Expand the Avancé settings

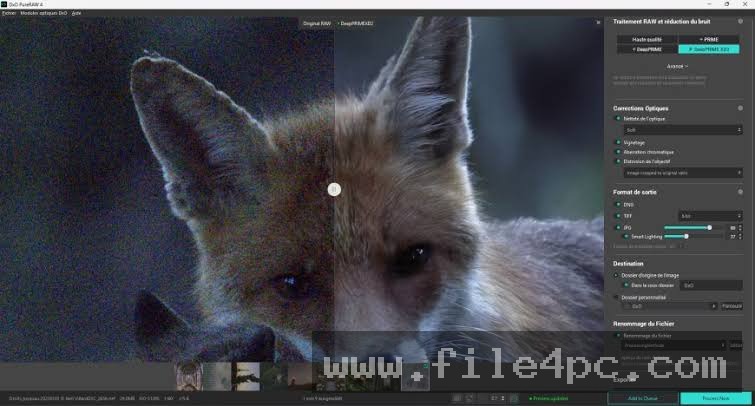[x=677, y=66]
